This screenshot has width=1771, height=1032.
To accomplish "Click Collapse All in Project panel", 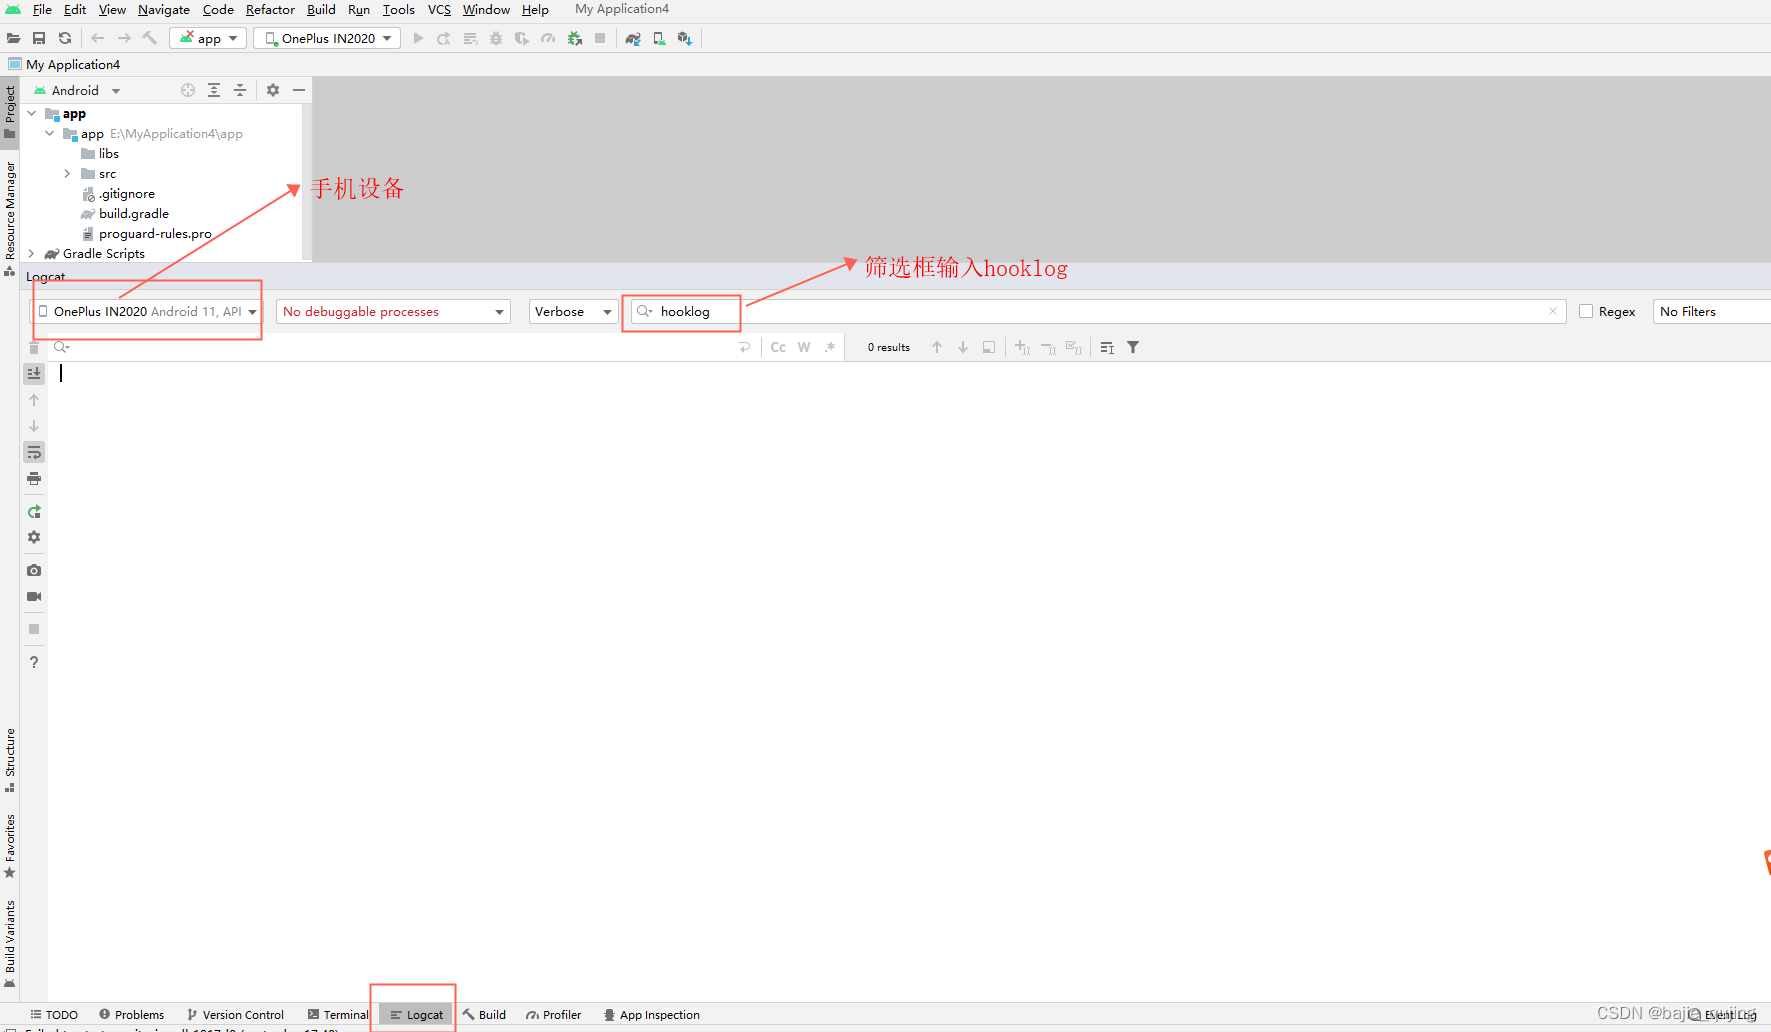I will coord(240,90).
